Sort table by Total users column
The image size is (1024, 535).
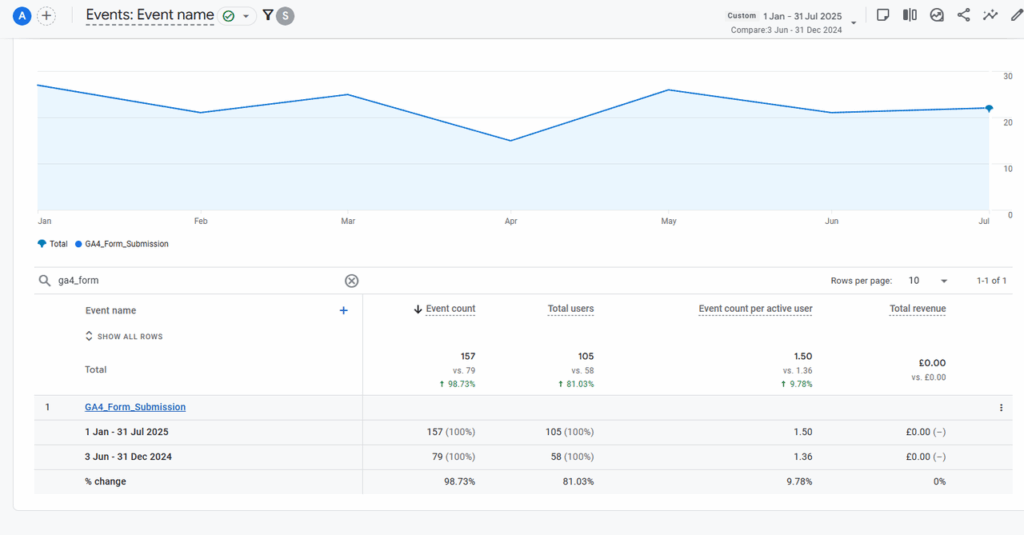(570, 309)
